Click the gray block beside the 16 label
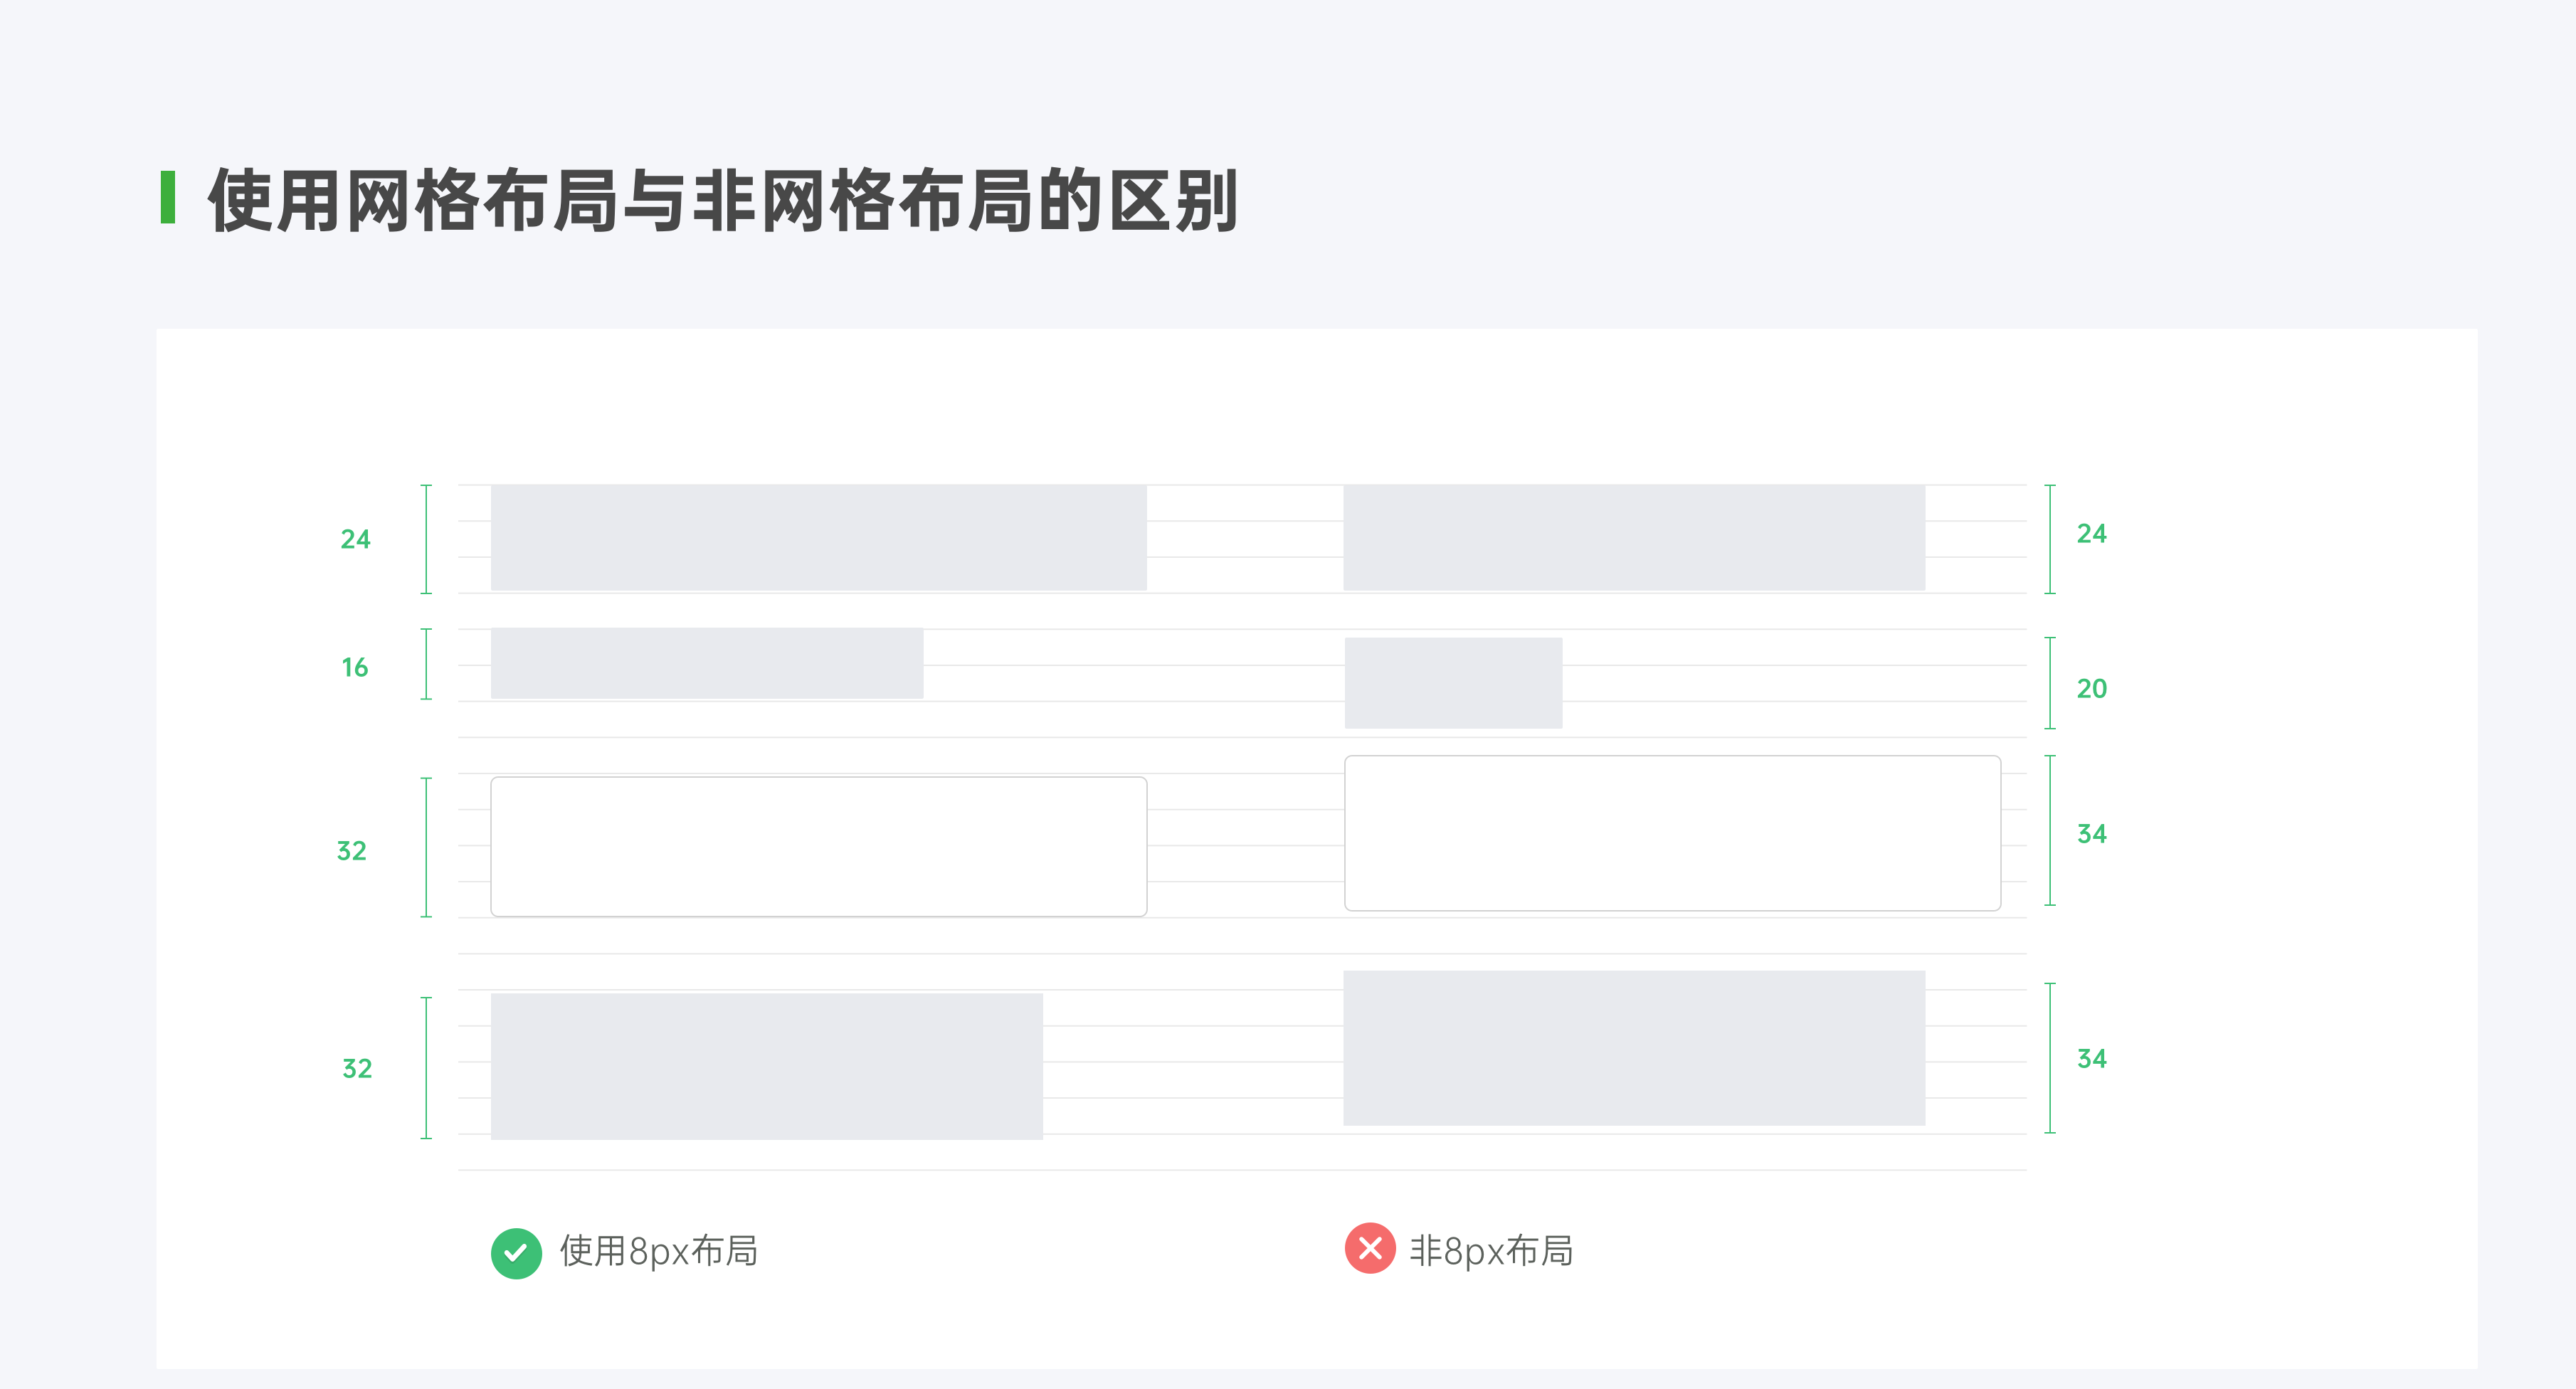This screenshot has width=2576, height=1389. [707, 663]
